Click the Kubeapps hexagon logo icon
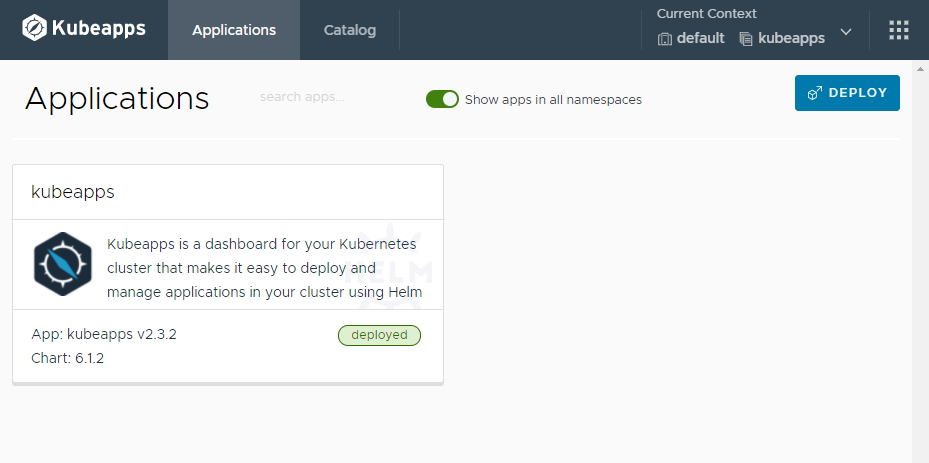 coord(34,29)
